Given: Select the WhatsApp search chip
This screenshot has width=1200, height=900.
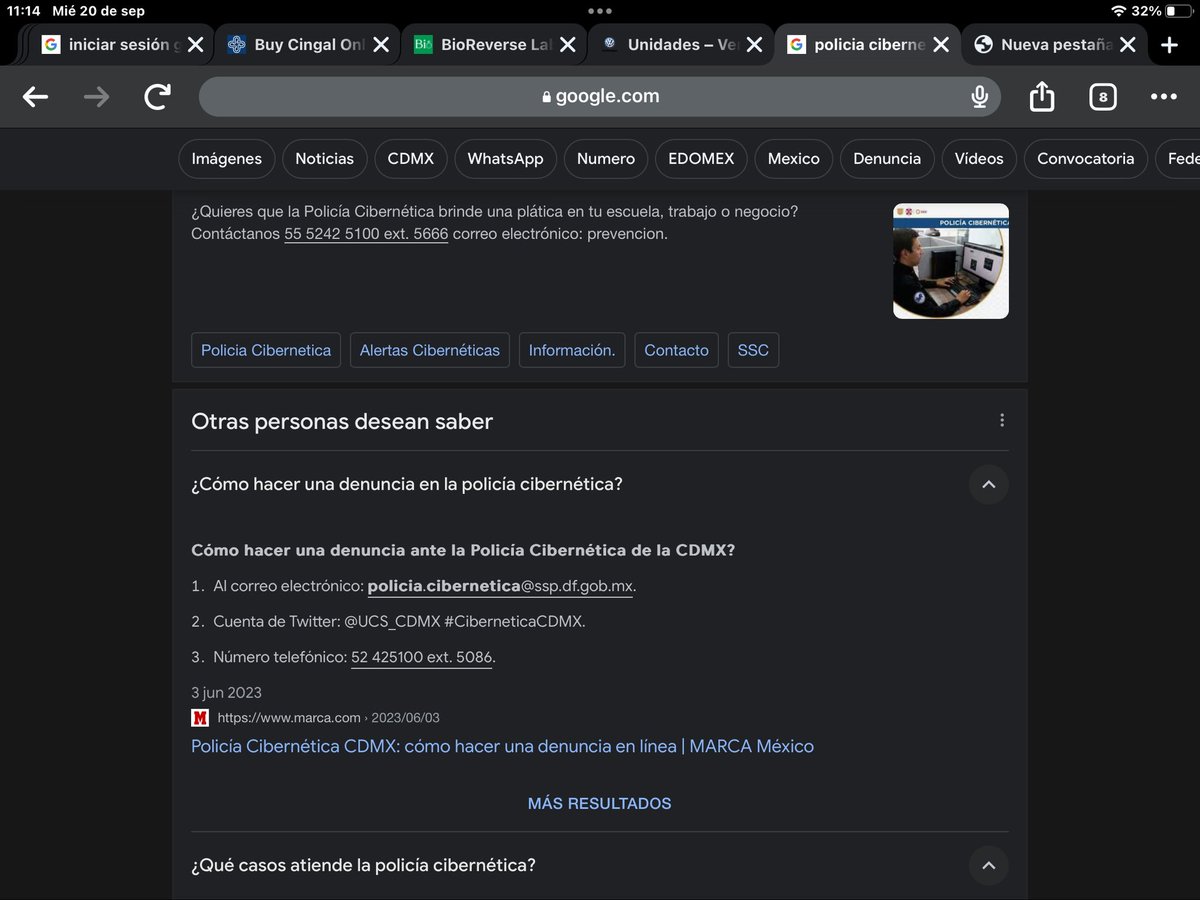Looking at the screenshot, I should click(505, 158).
